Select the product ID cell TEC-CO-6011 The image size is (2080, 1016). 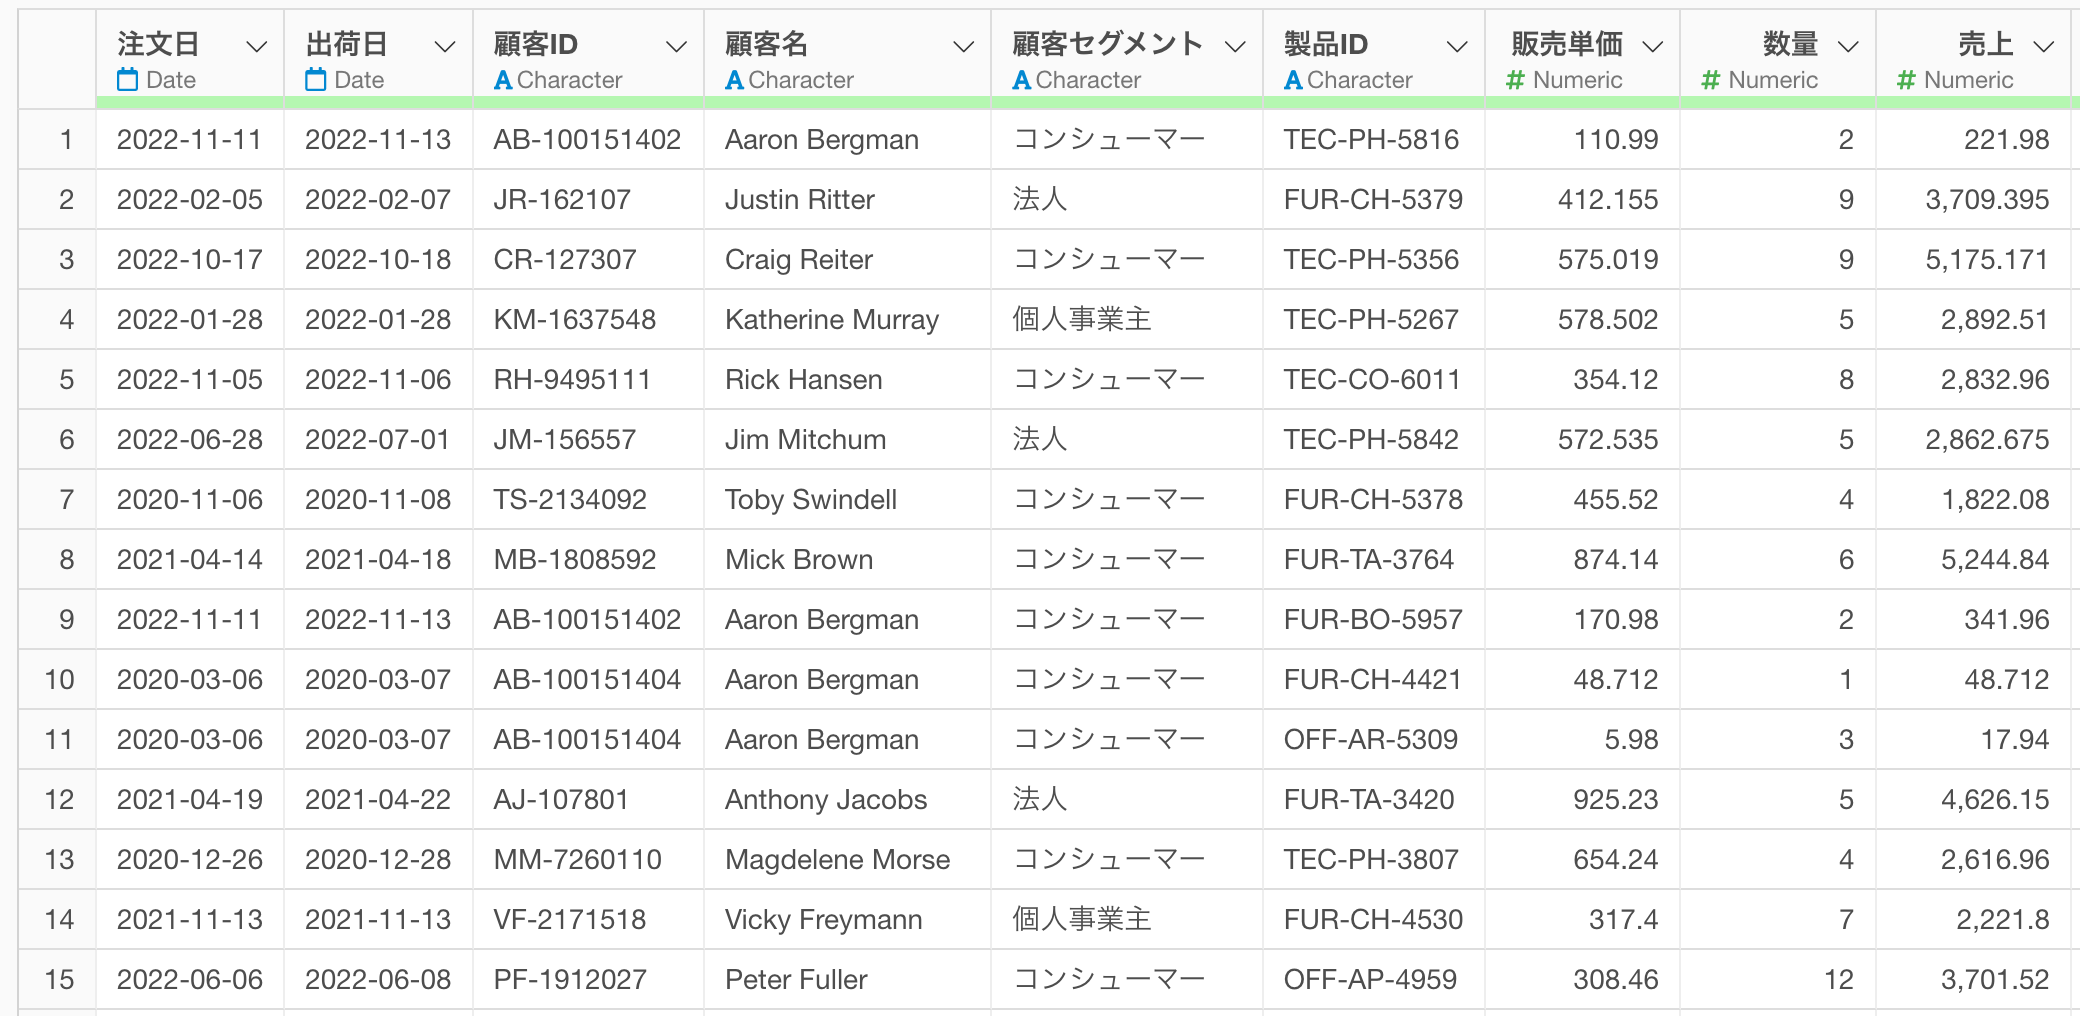(x=1372, y=380)
